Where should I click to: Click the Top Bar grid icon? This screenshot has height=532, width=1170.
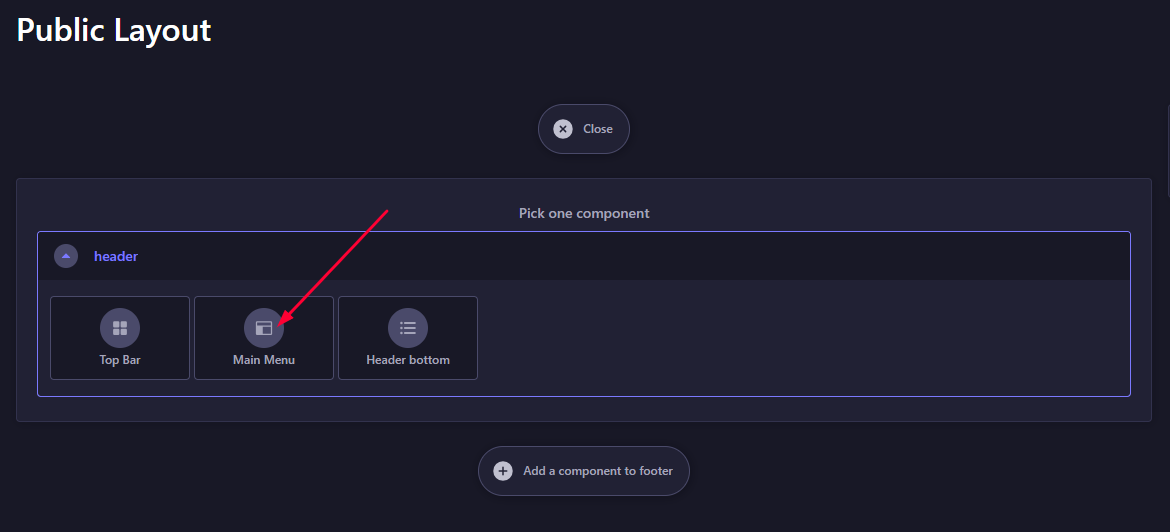tap(120, 328)
